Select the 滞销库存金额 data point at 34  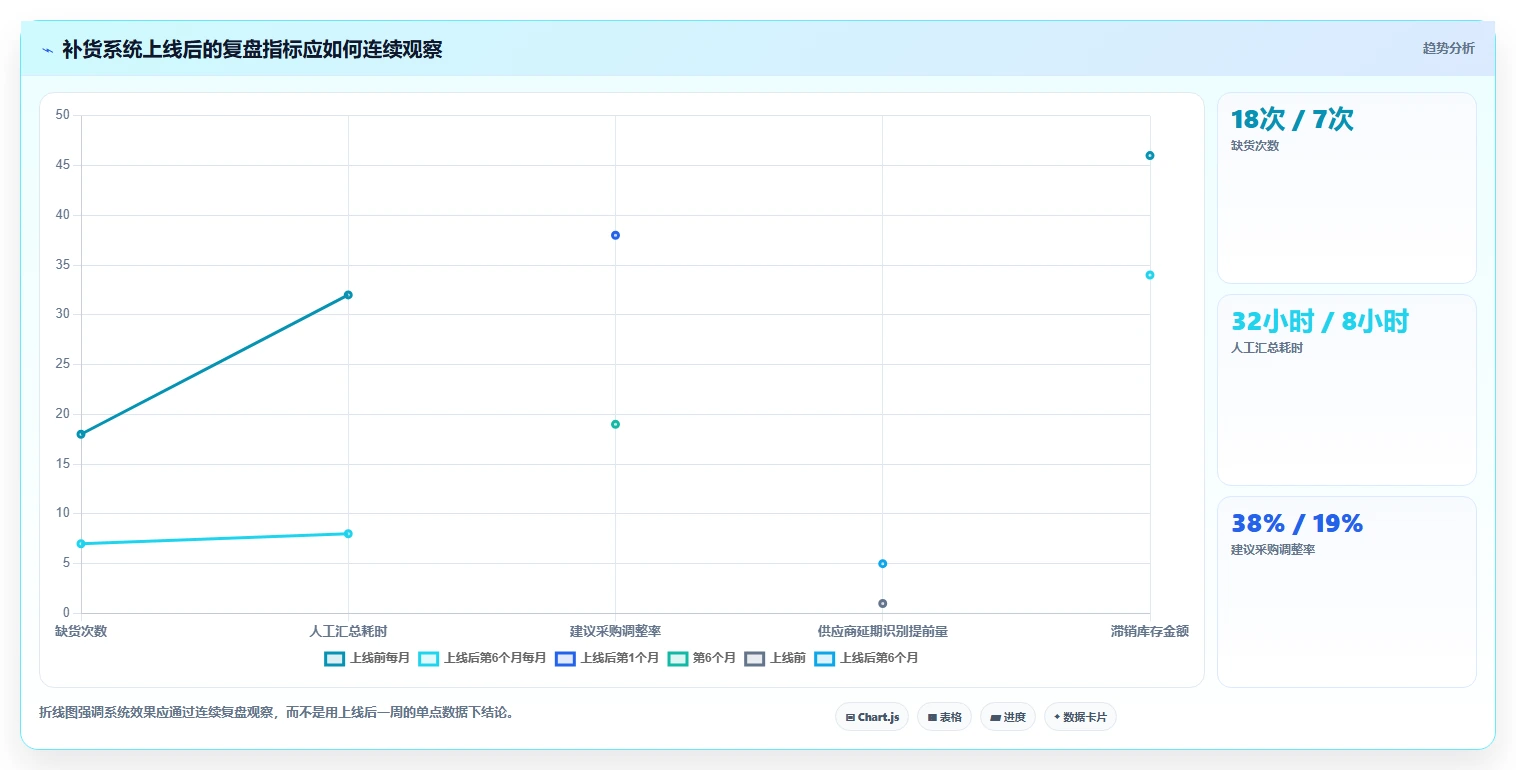[x=1150, y=275]
